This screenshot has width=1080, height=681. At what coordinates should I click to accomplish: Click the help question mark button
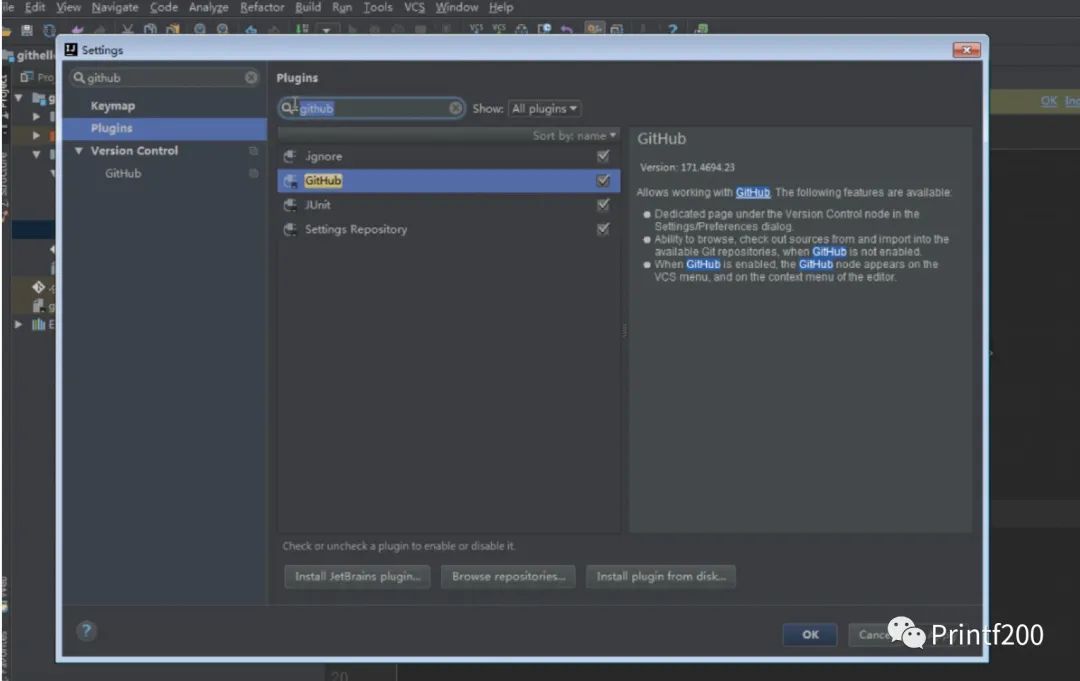[86, 630]
